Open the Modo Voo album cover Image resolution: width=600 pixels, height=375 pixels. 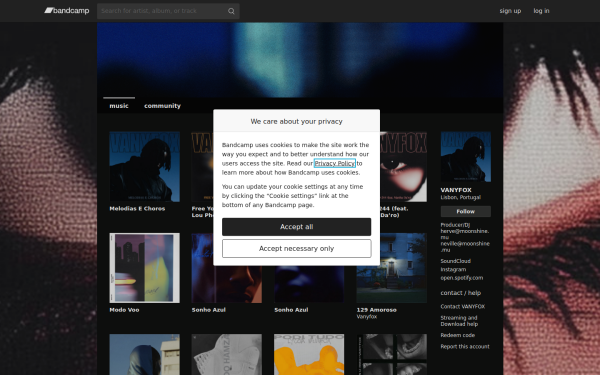pos(145,268)
